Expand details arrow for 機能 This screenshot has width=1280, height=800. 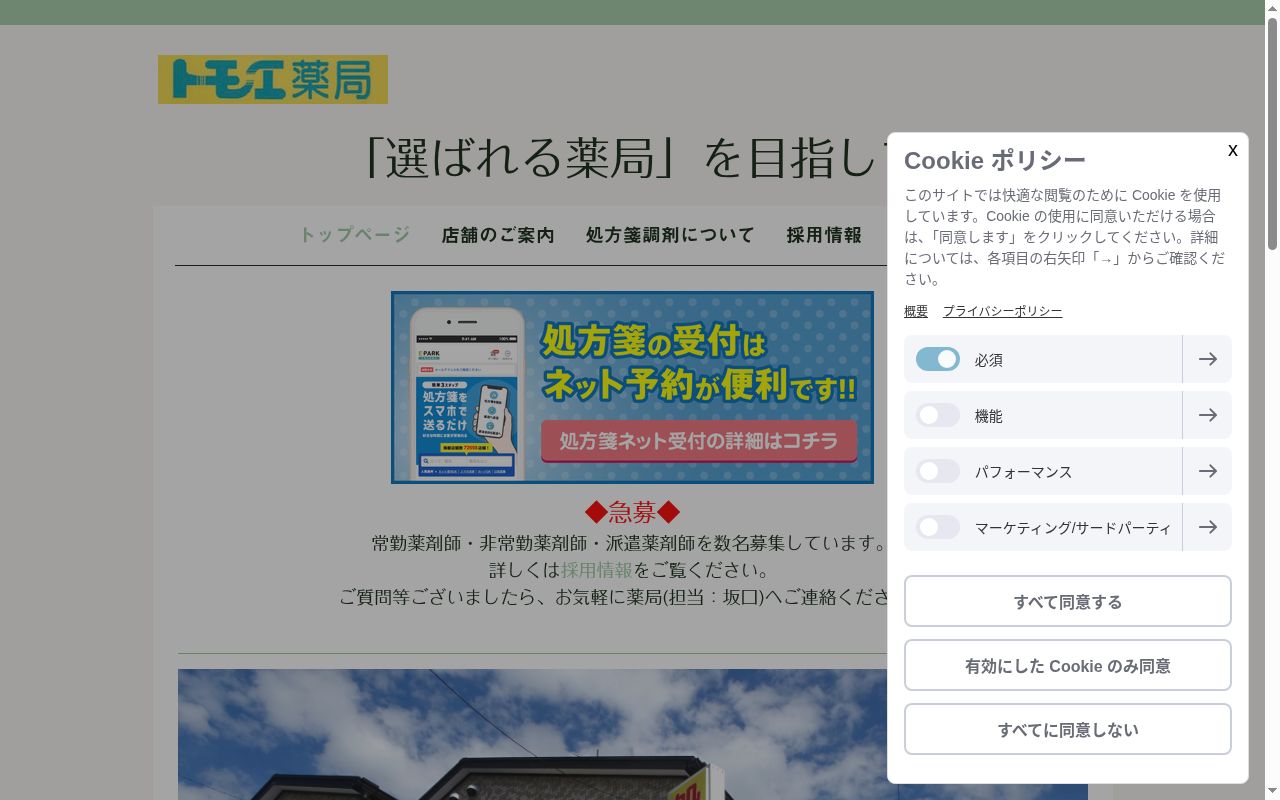(1207, 415)
